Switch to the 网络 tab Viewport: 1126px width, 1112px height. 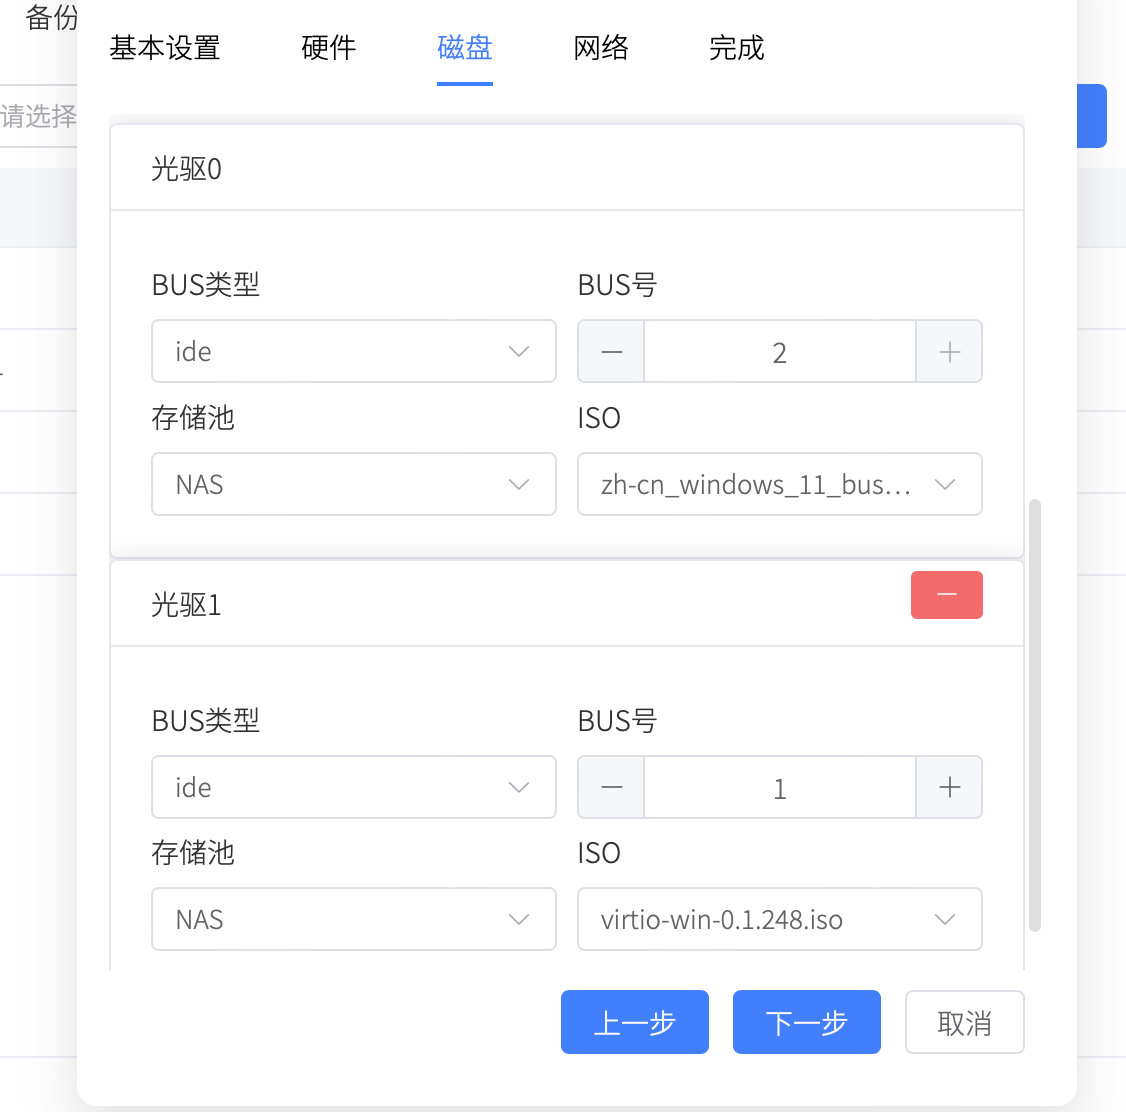click(600, 48)
